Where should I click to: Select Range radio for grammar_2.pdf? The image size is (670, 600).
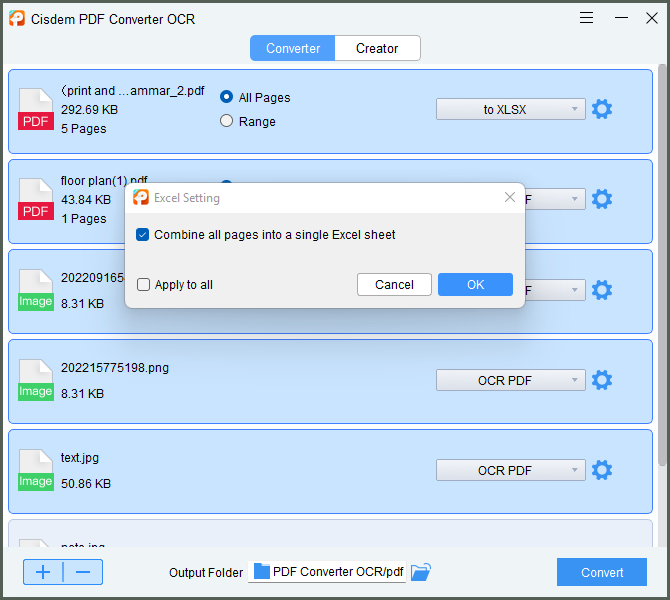[226, 121]
